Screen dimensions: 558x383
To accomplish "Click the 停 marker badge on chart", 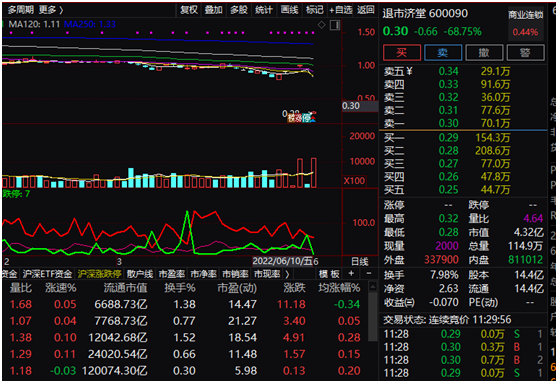I will click(x=305, y=118).
